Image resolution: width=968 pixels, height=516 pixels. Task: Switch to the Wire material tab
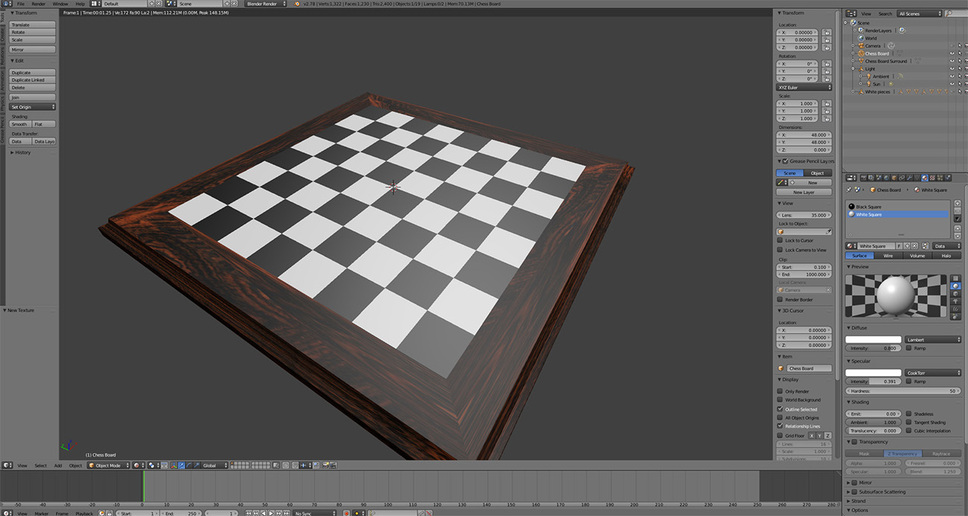click(888, 255)
